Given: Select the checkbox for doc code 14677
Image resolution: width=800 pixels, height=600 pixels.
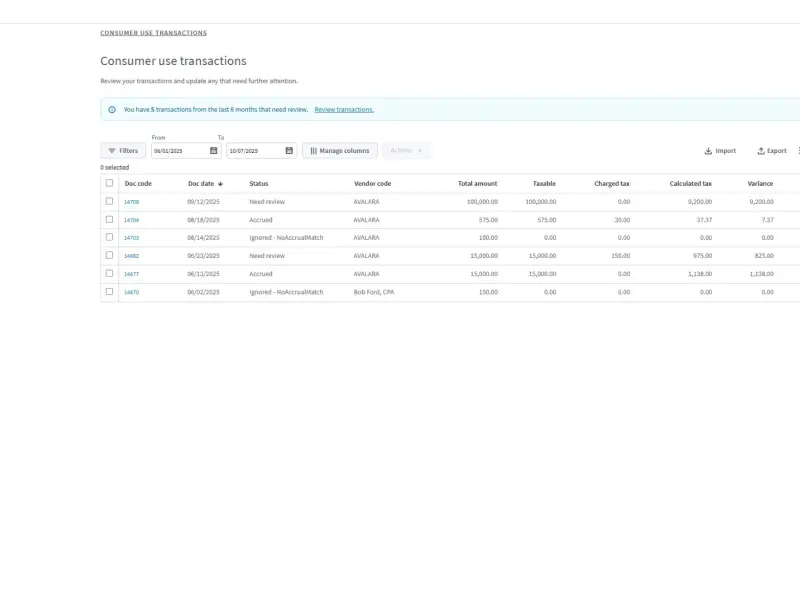Looking at the screenshot, I should [x=109, y=273].
